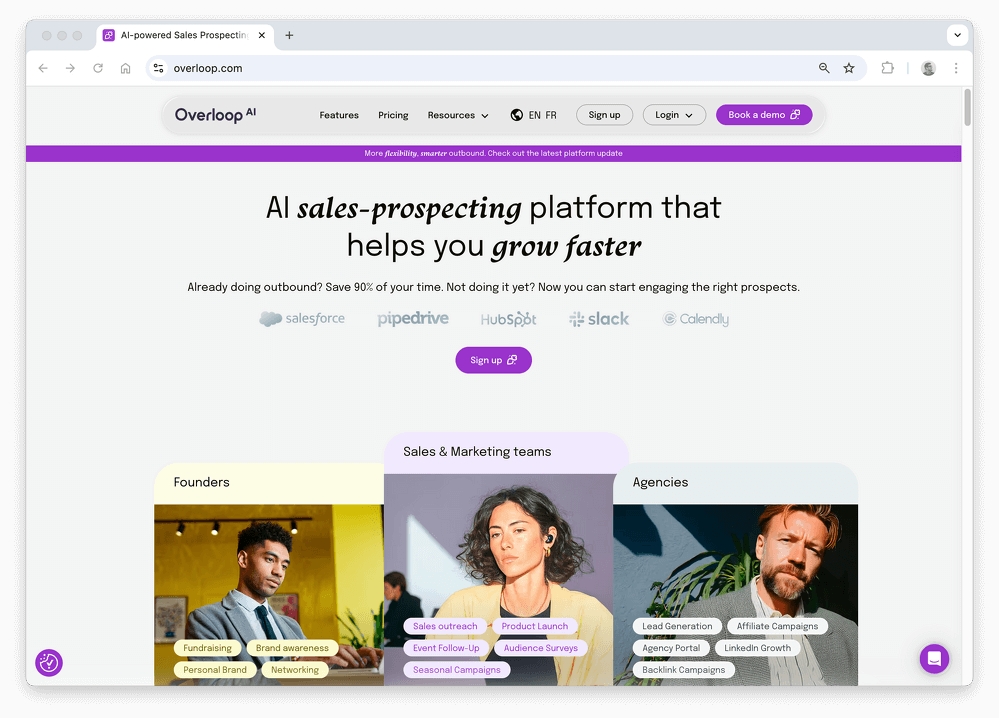
Task: Click the purple Sign up button under logos
Action: coord(493,360)
